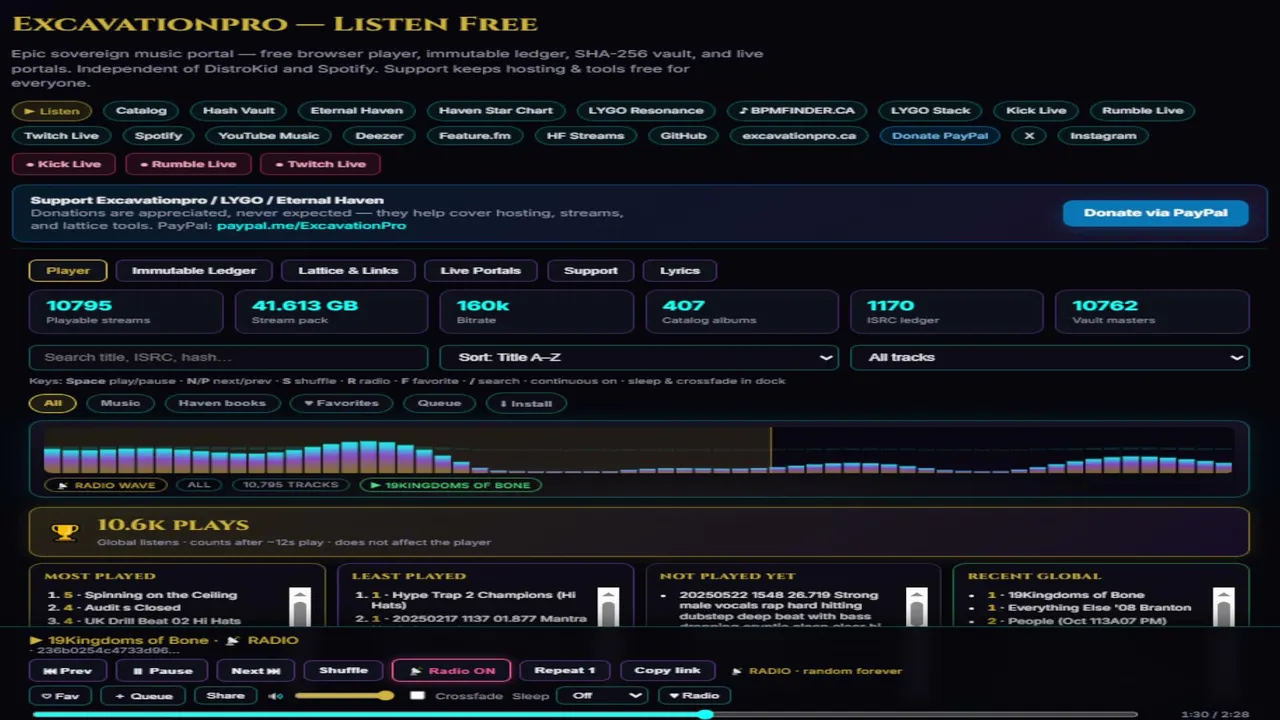Open the Listen pill link

tap(52, 111)
